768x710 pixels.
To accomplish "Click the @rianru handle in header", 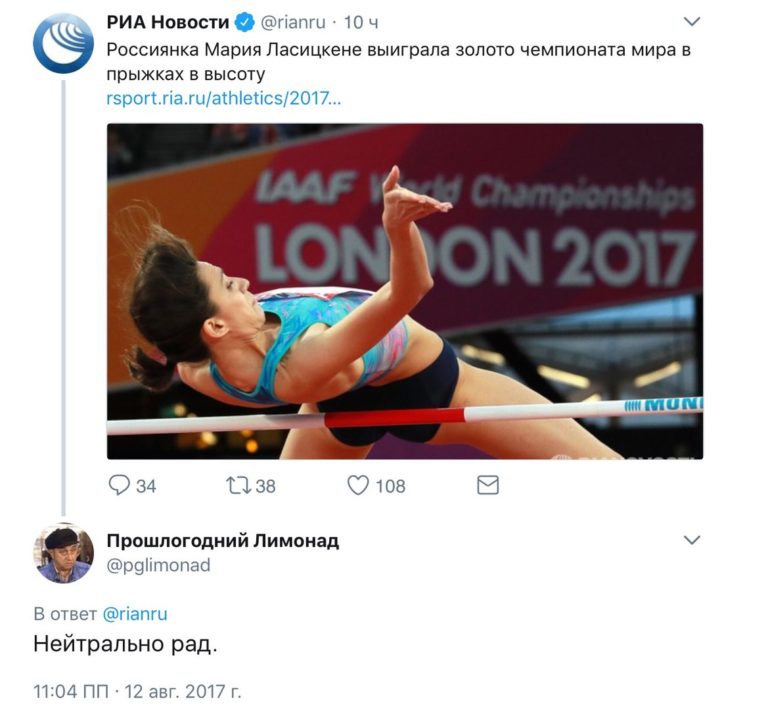I will [x=293, y=23].
